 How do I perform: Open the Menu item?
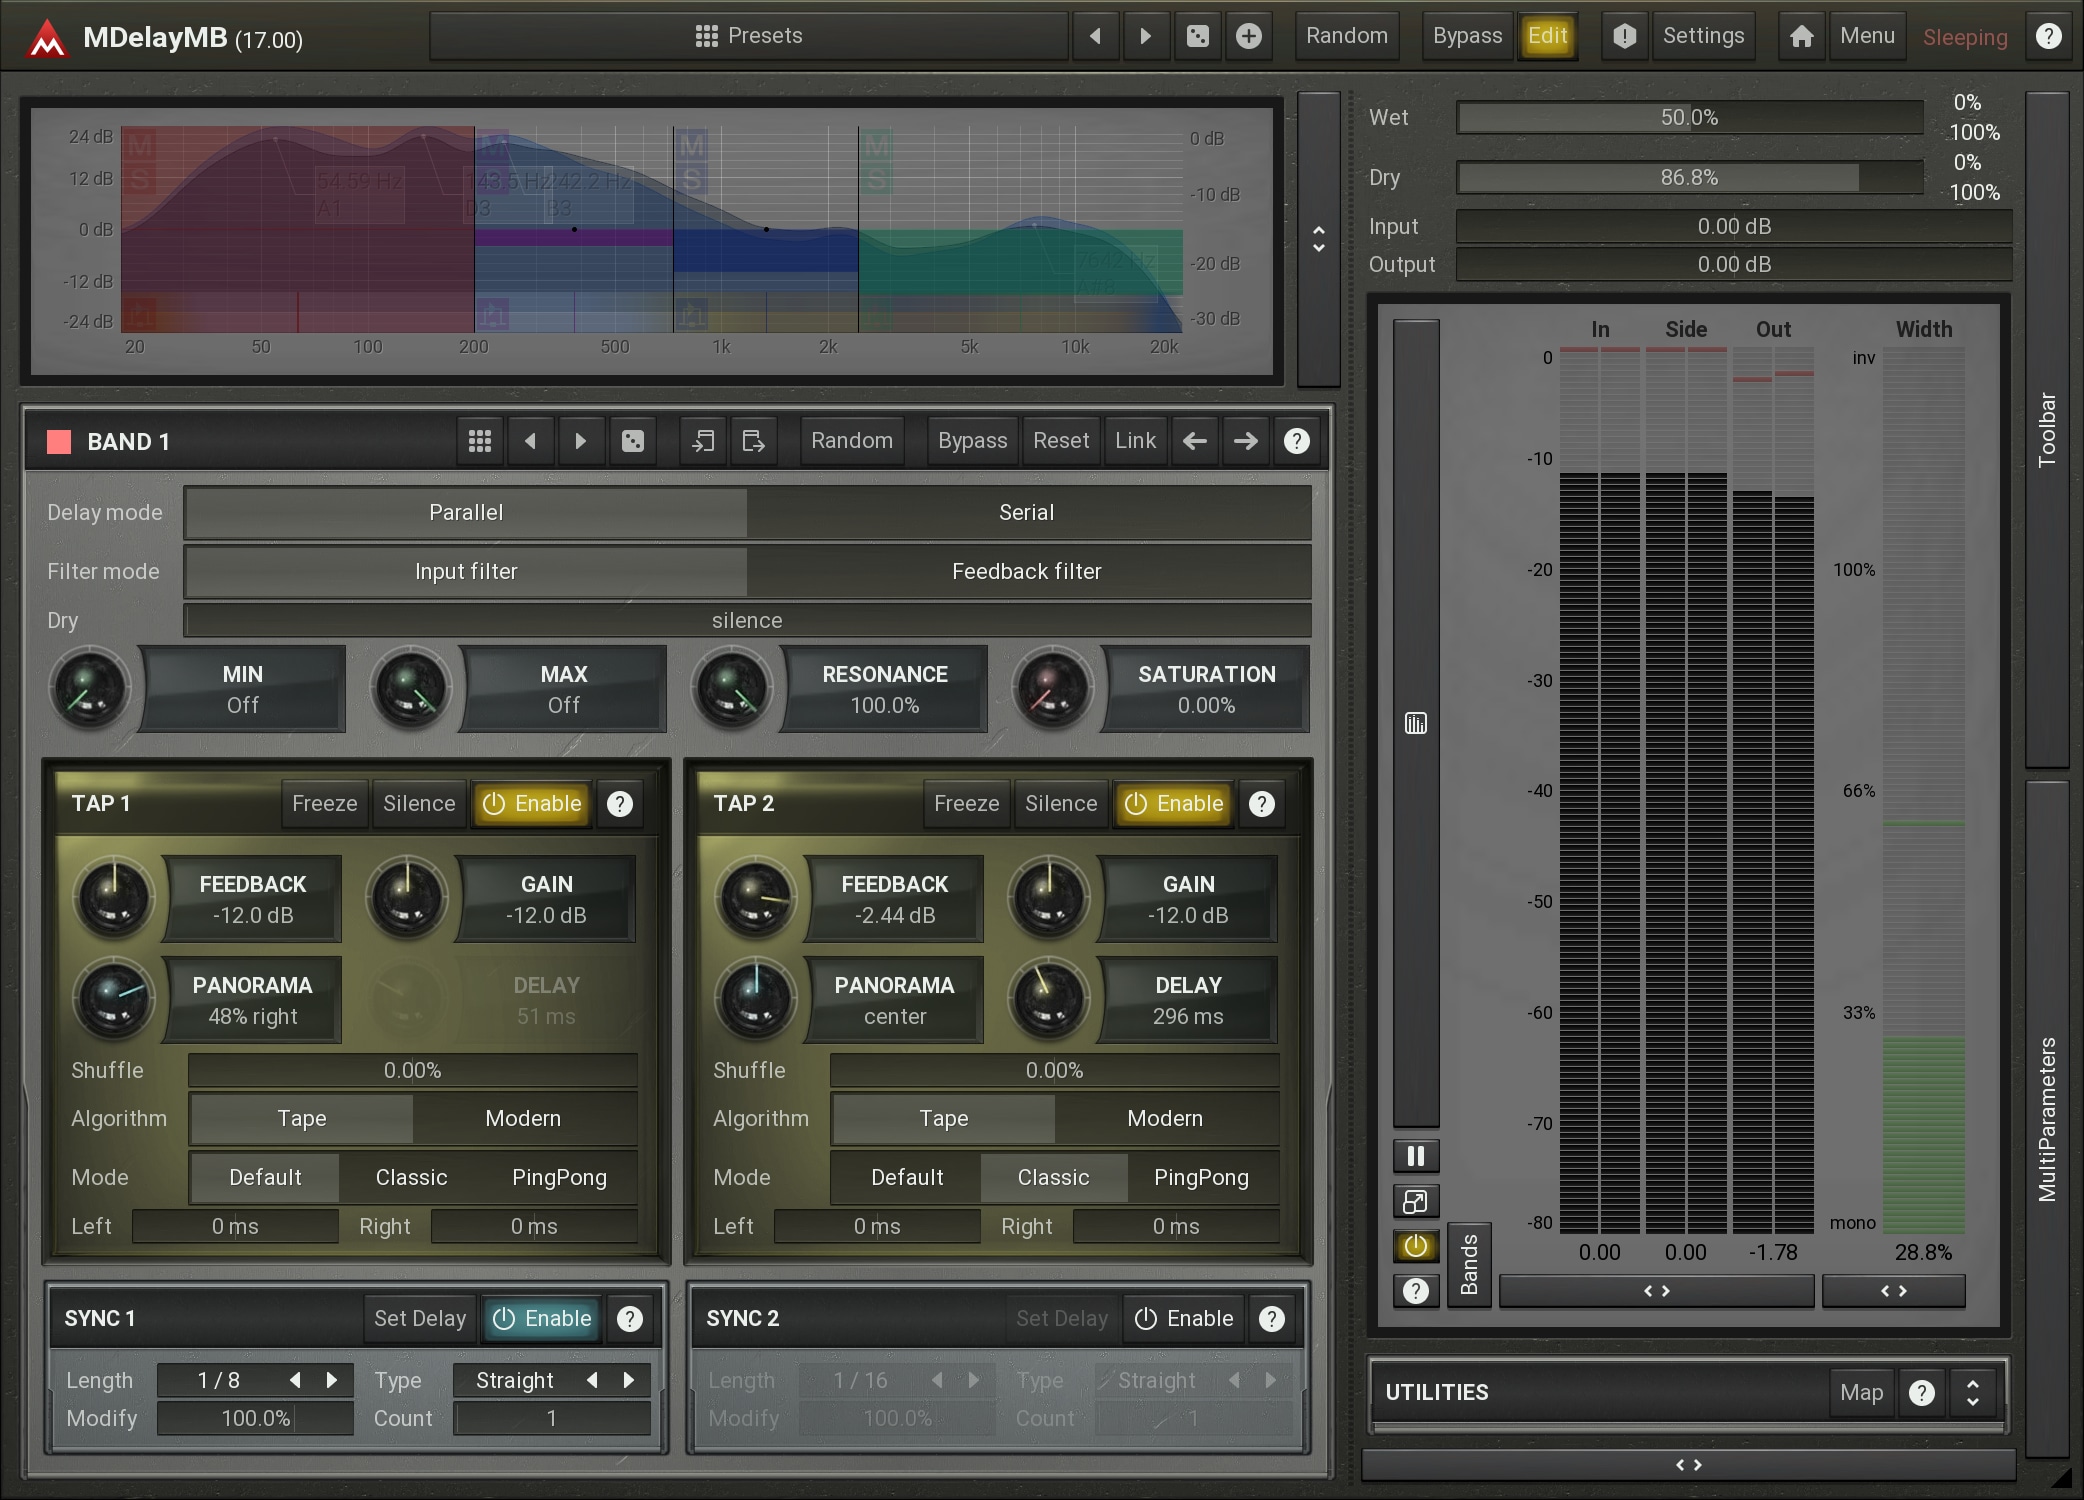point(1867,37)
